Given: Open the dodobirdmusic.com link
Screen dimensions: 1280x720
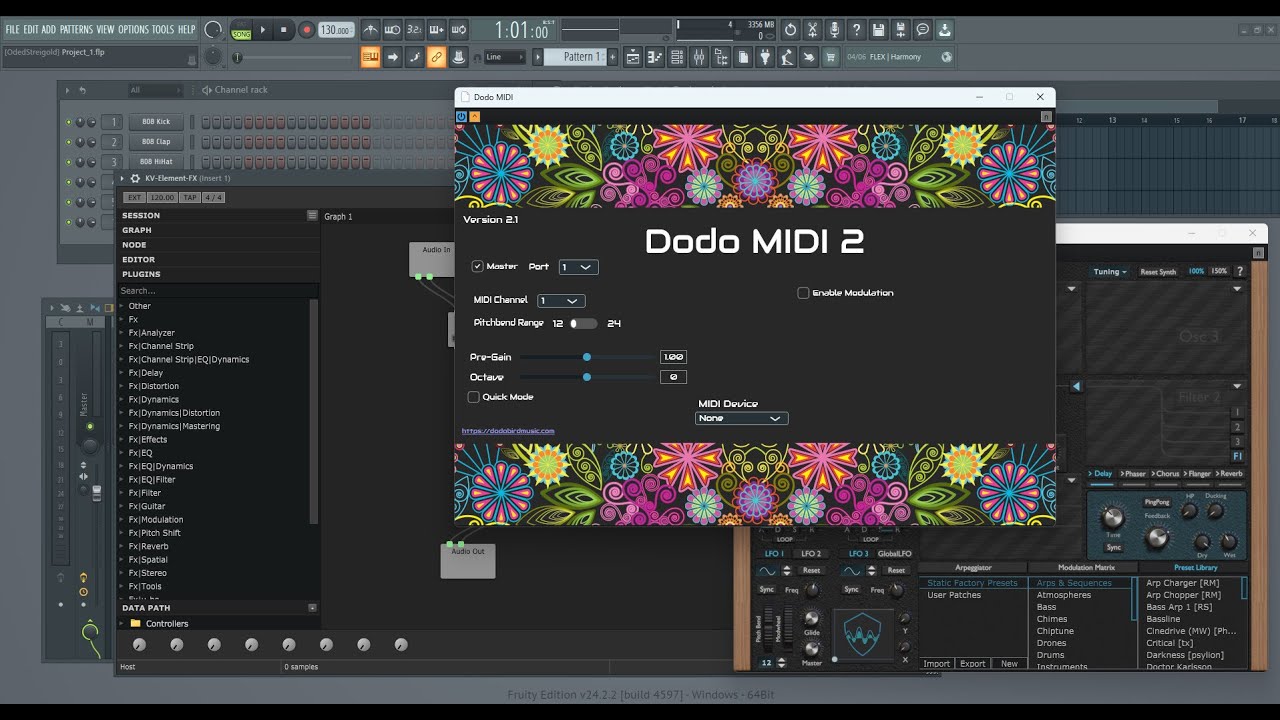Looking at the screenshot, I should click(508, 431).
